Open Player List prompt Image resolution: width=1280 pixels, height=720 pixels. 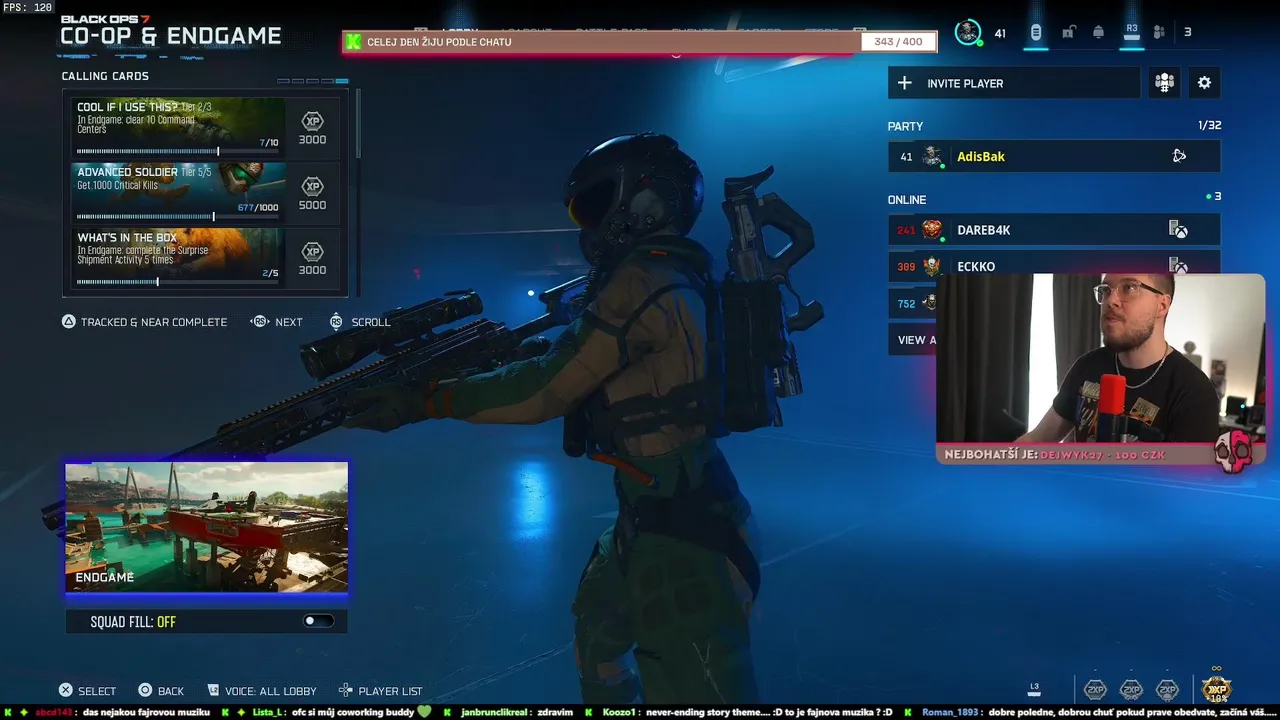pyautogui.click(x=380, y=691)
